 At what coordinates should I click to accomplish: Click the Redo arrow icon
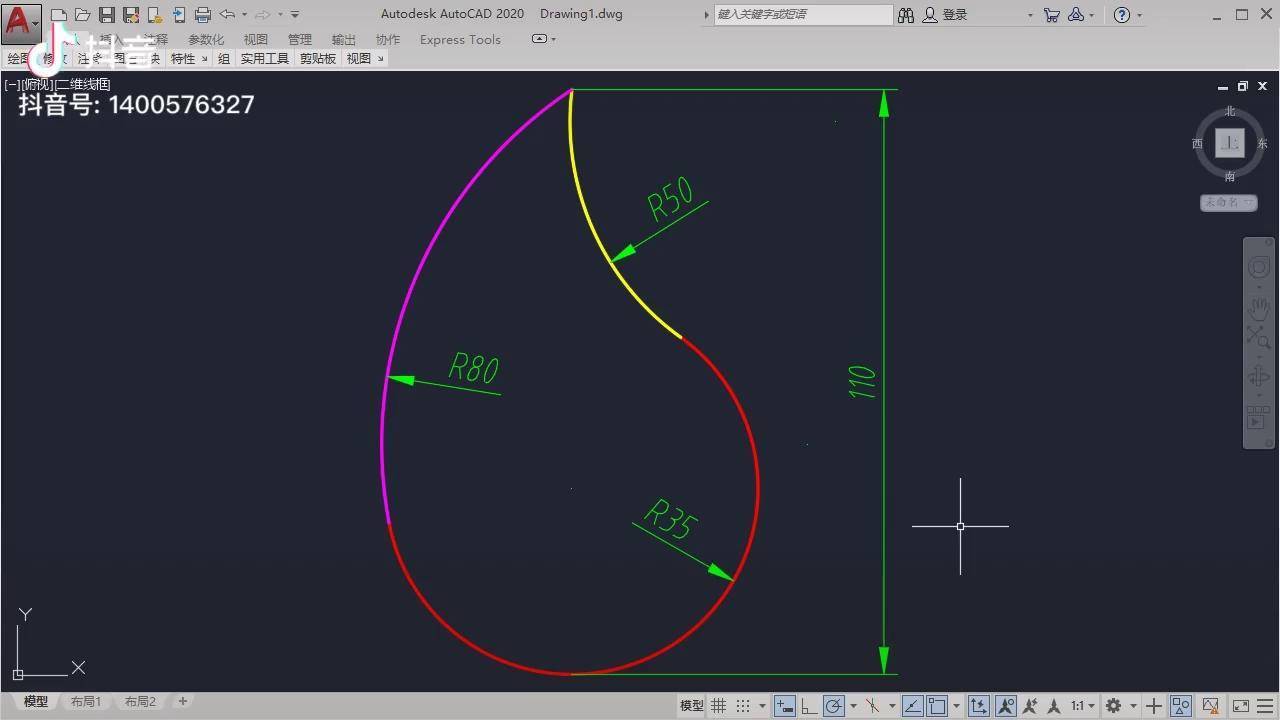(262, 14)
